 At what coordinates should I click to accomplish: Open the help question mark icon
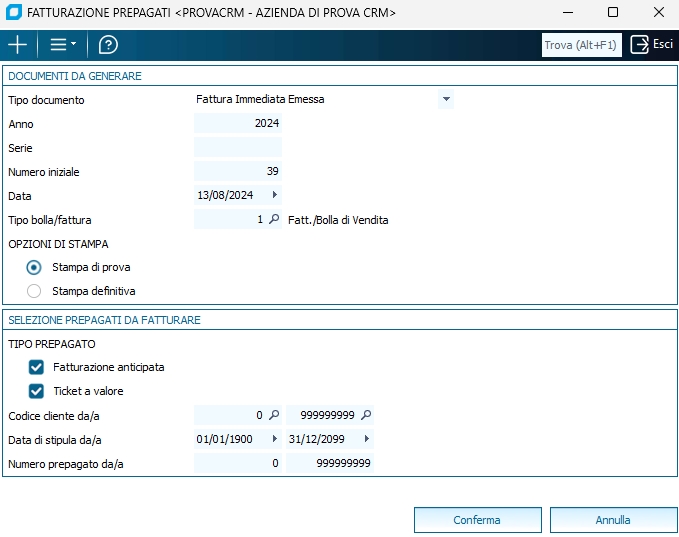(x=108, y=45)
